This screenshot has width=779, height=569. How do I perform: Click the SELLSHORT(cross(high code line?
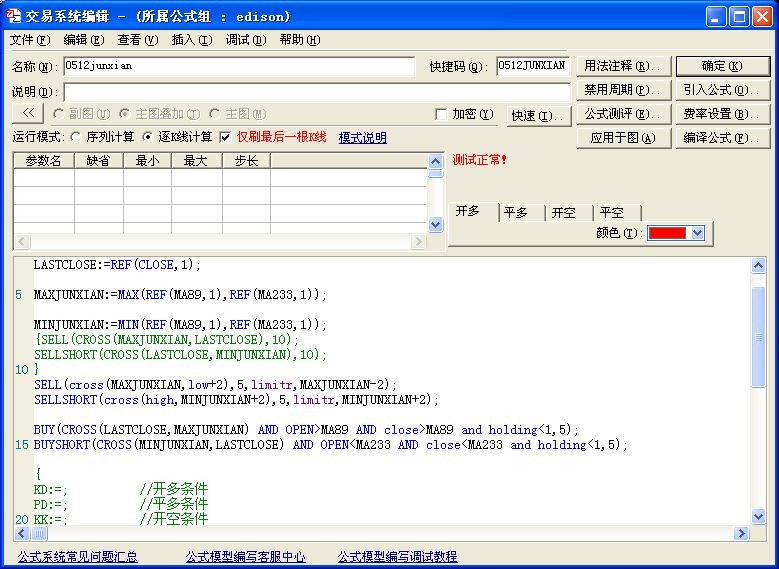236,400
